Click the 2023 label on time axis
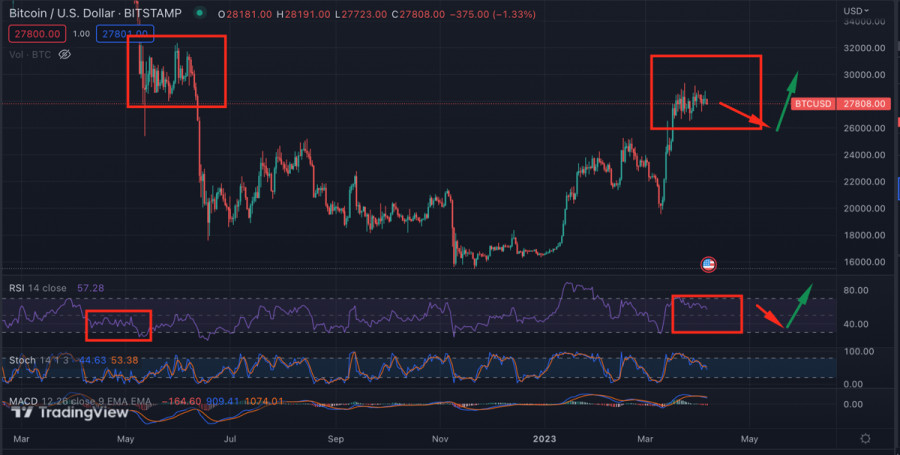 point(544,438)
